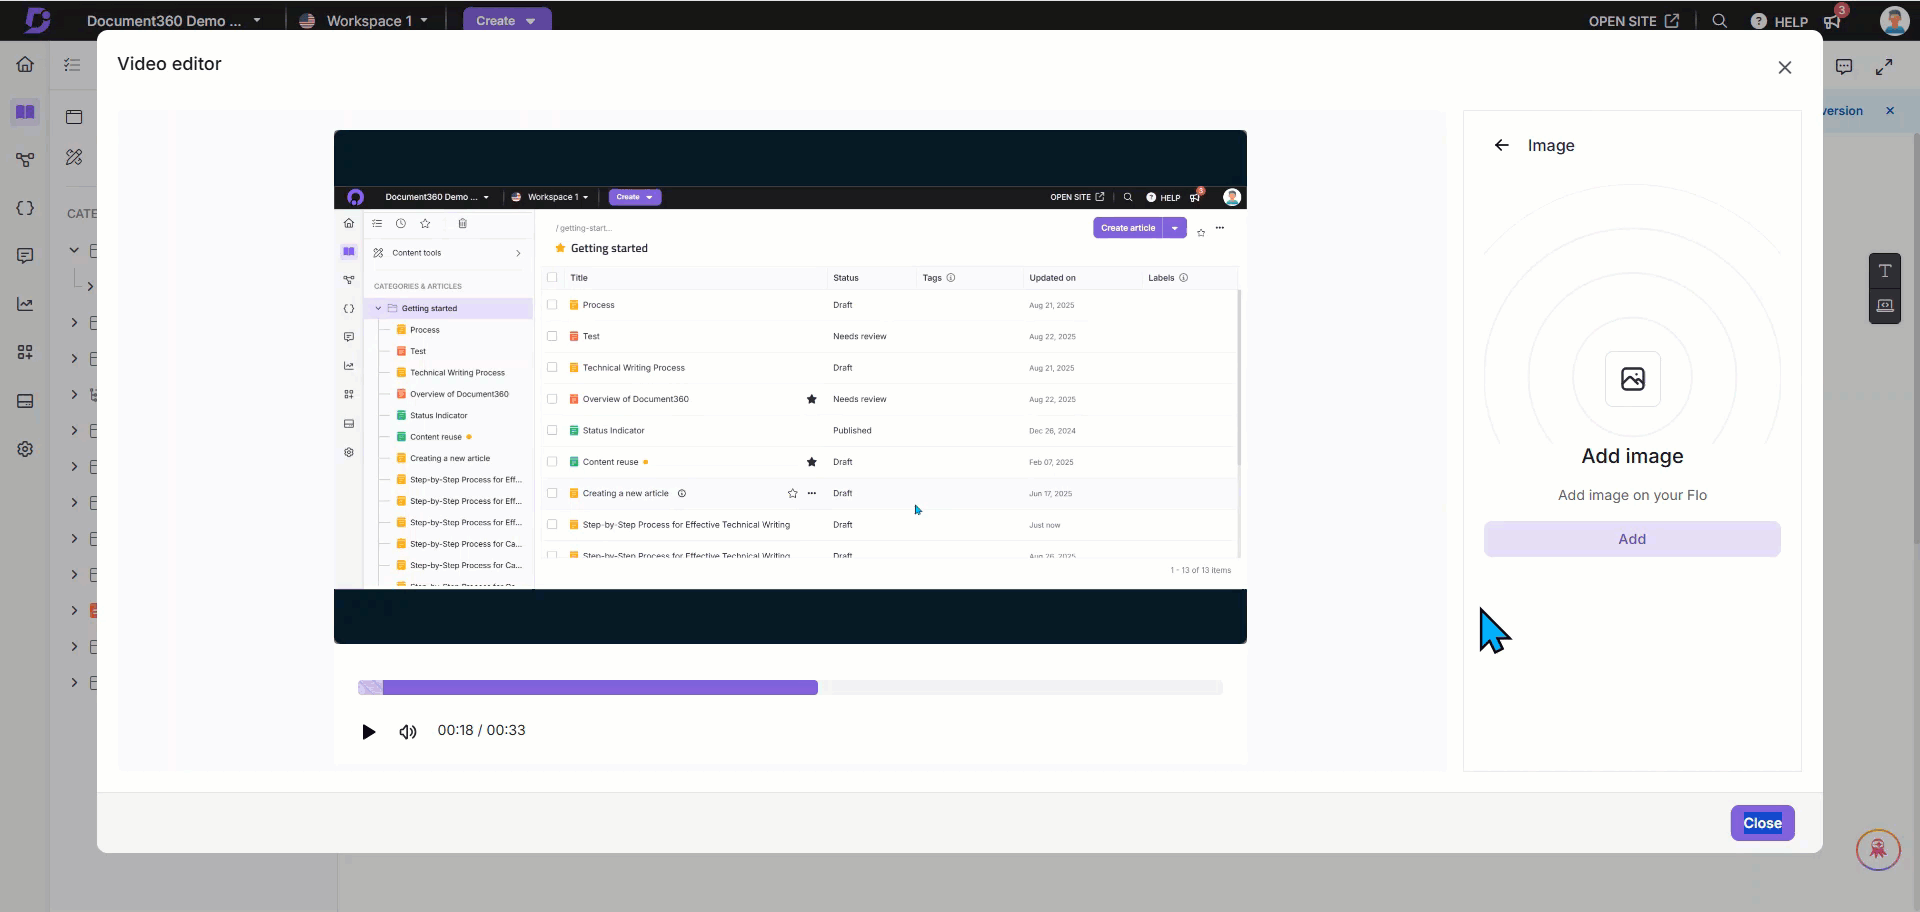This screenshot has height=912, width=1920.
Task: Click the expand fullscreen icon
Action: (x=1884, y=67)
